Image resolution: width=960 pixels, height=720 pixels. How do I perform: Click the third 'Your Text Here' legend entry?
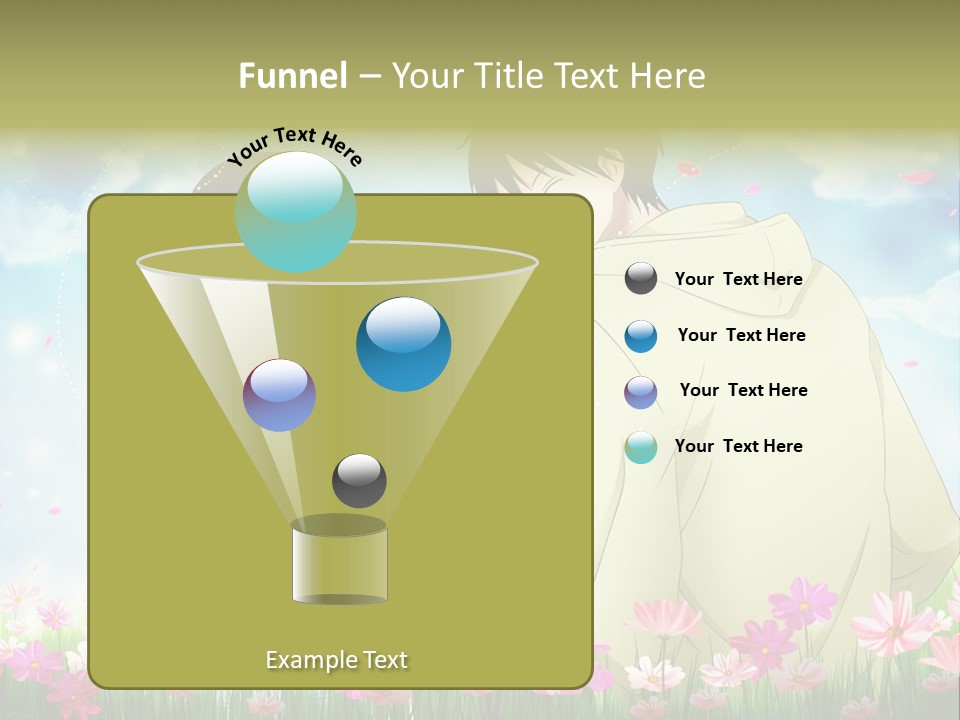pyautogui.click(x=742, y=390)
